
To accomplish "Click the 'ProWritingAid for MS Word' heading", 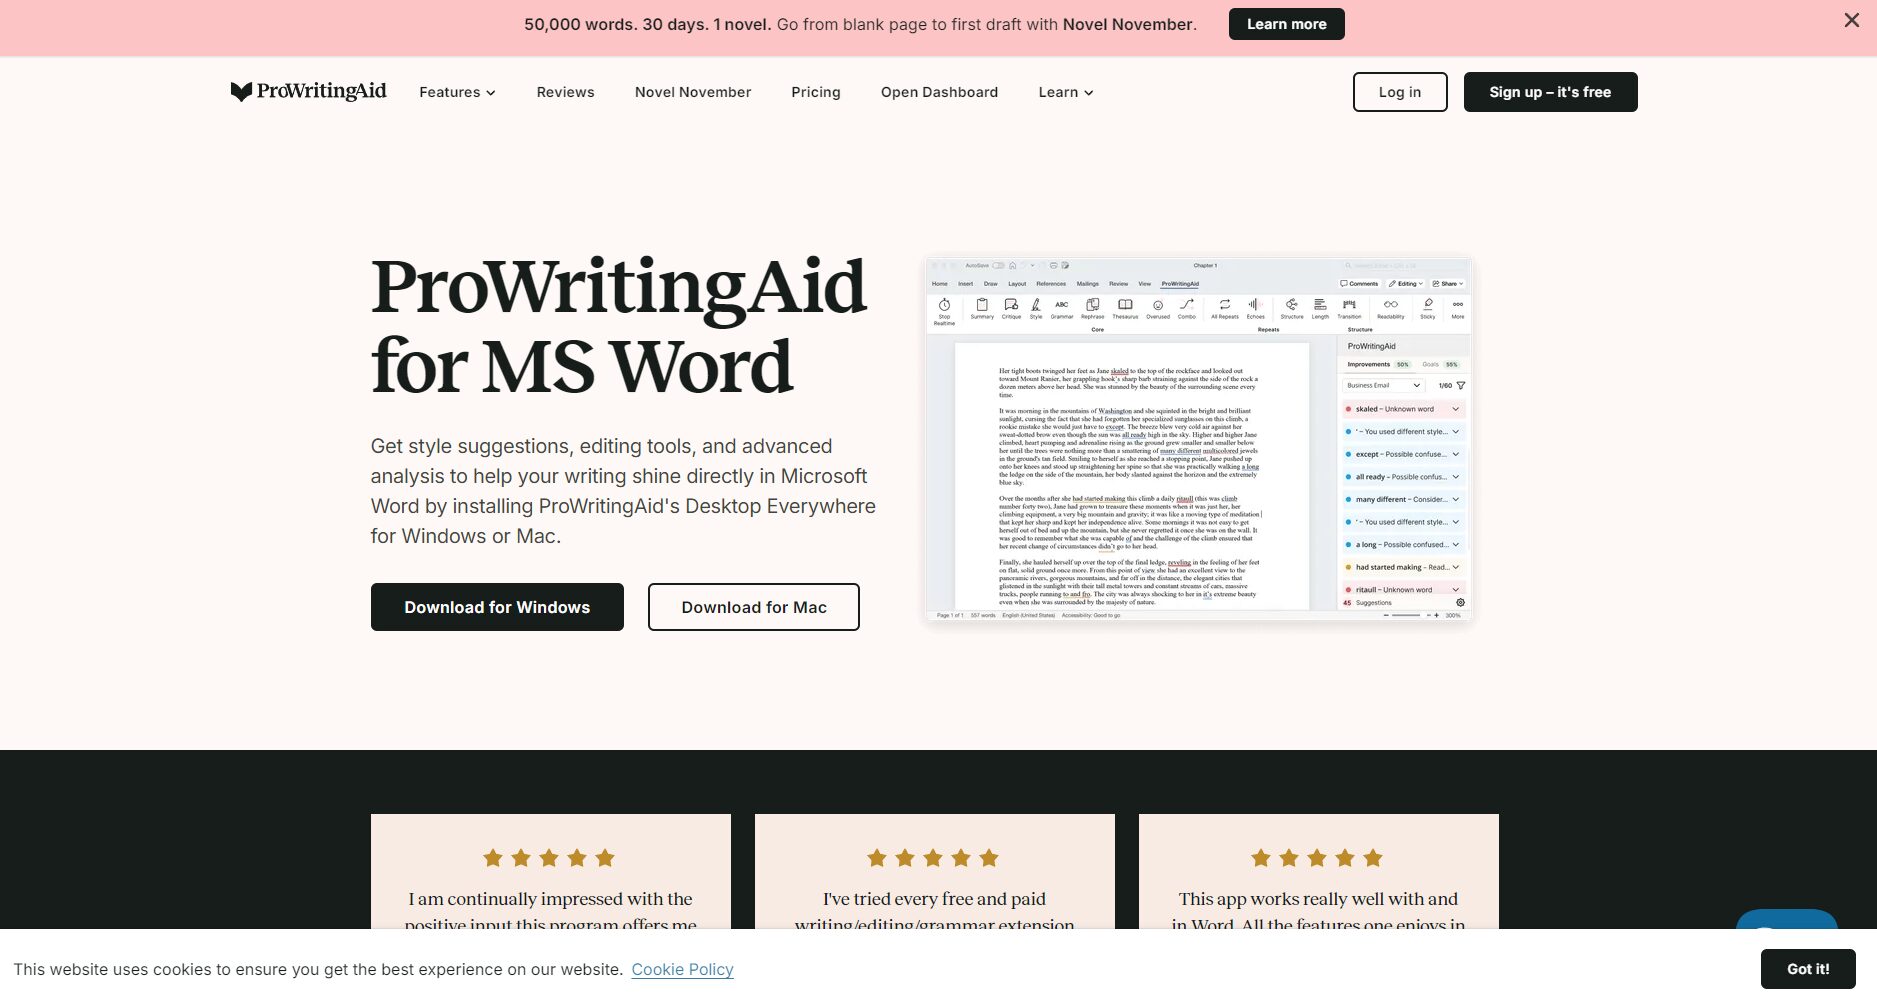I will (618, 326).
